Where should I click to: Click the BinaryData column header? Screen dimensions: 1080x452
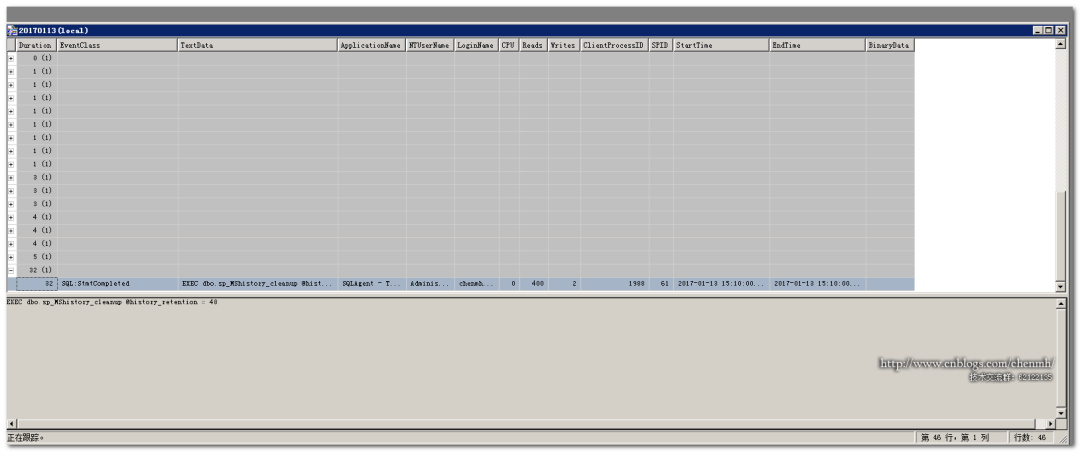[x=890, y=45]
